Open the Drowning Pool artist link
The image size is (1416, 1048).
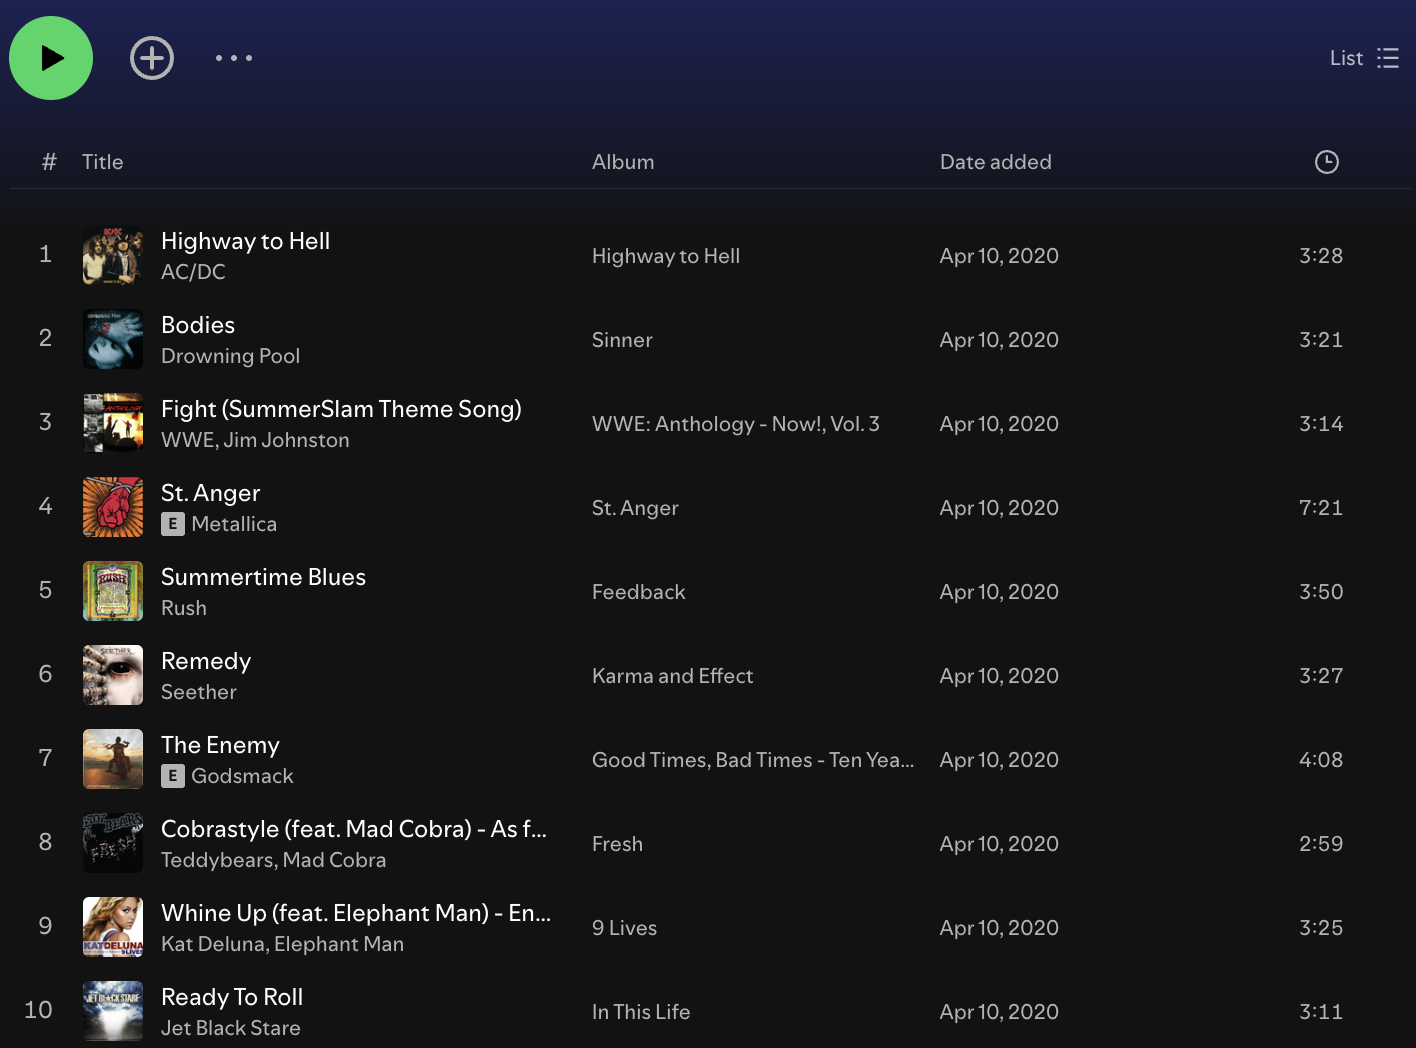[x=230, y=356]
